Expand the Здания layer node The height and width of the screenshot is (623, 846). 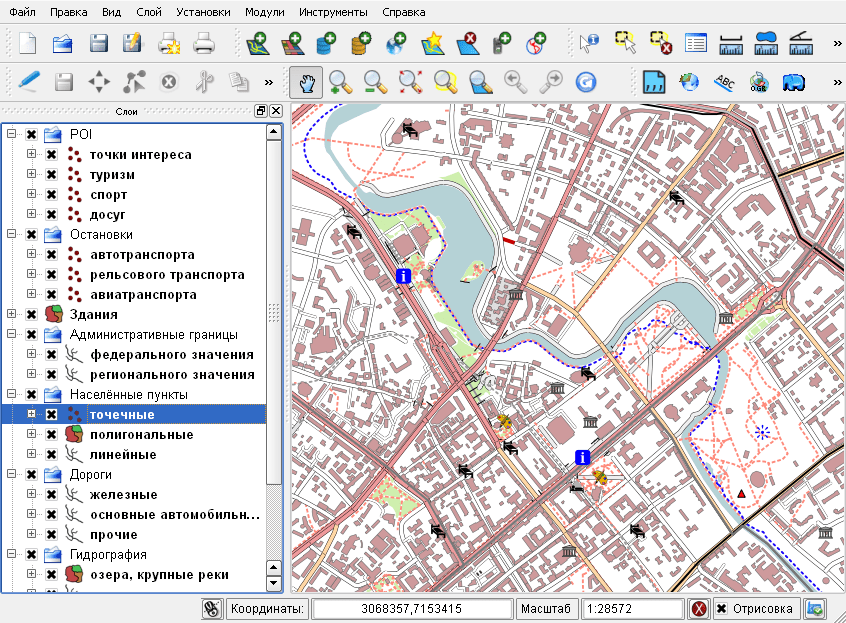pyautogui.click(x=13, y=315)
